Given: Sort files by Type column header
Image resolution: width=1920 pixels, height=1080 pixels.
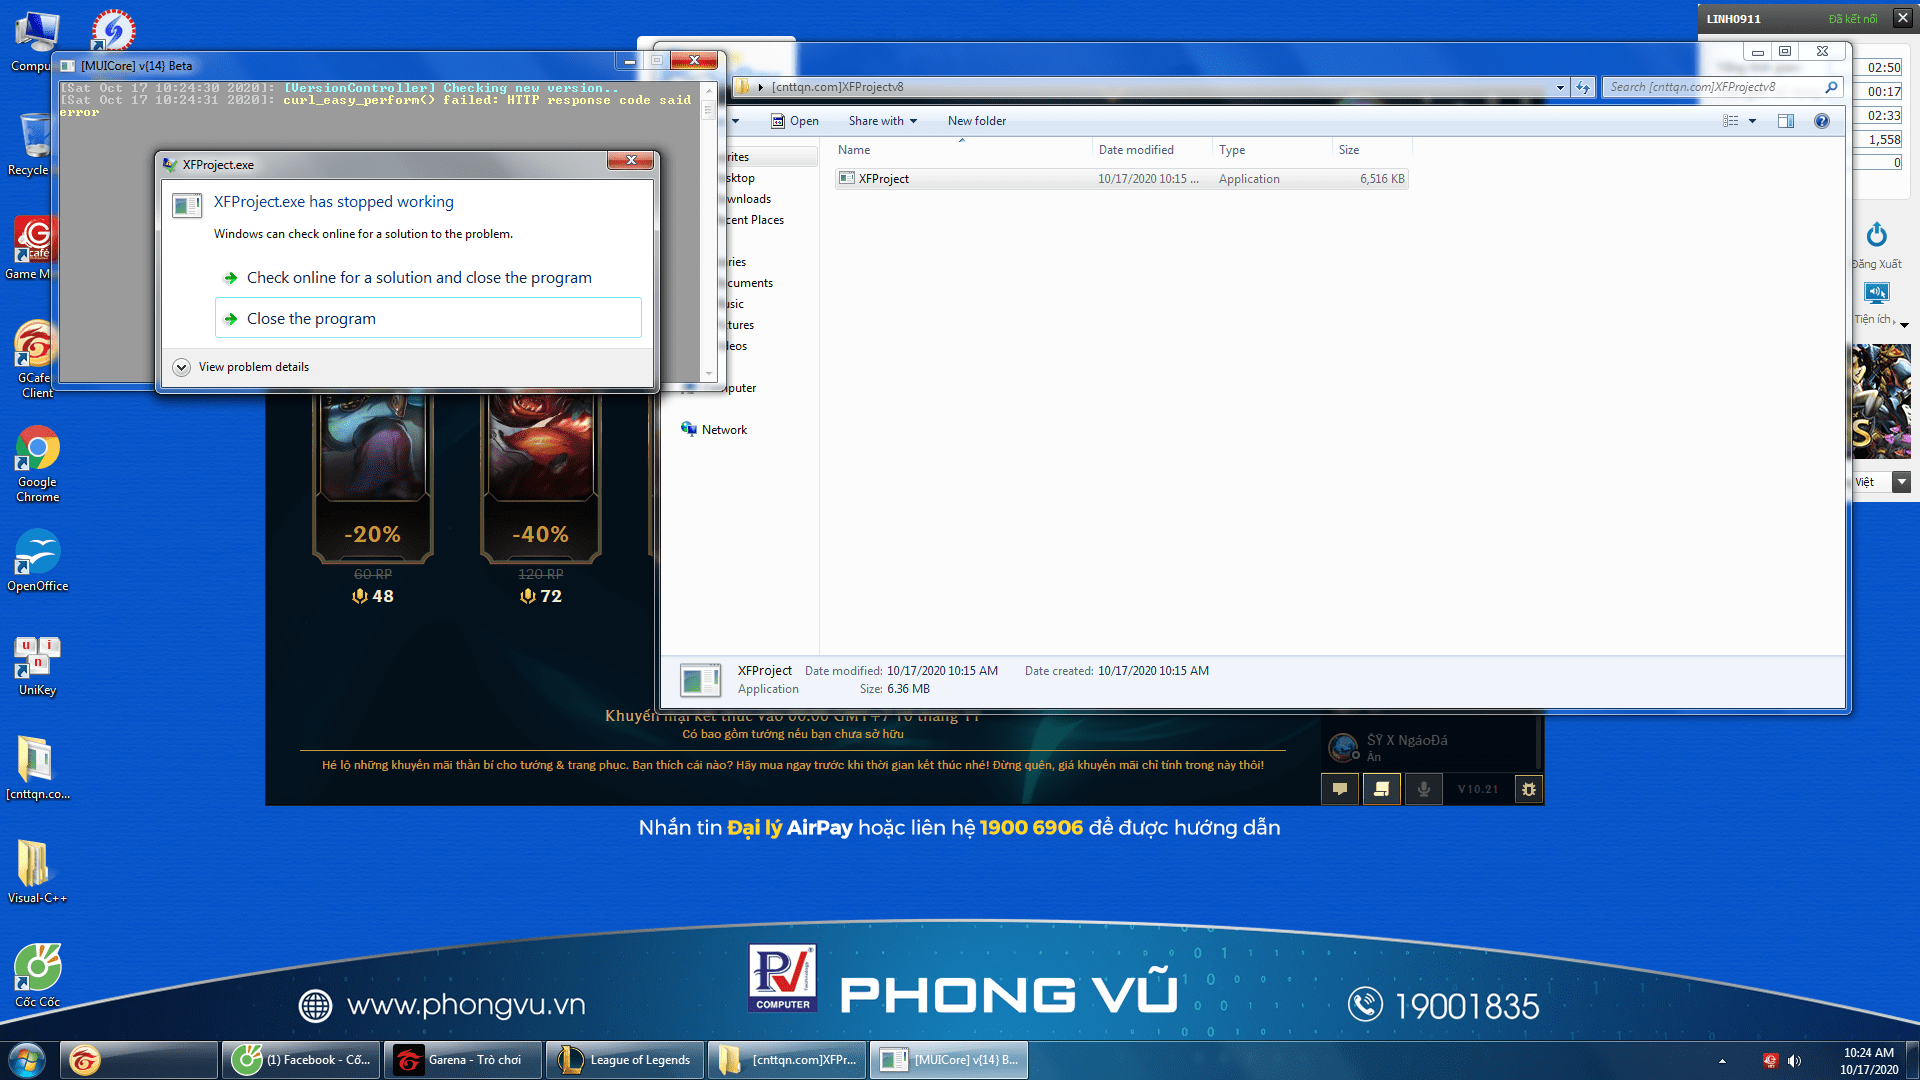Looking at the screenshot, I should tap(1272, 150).
